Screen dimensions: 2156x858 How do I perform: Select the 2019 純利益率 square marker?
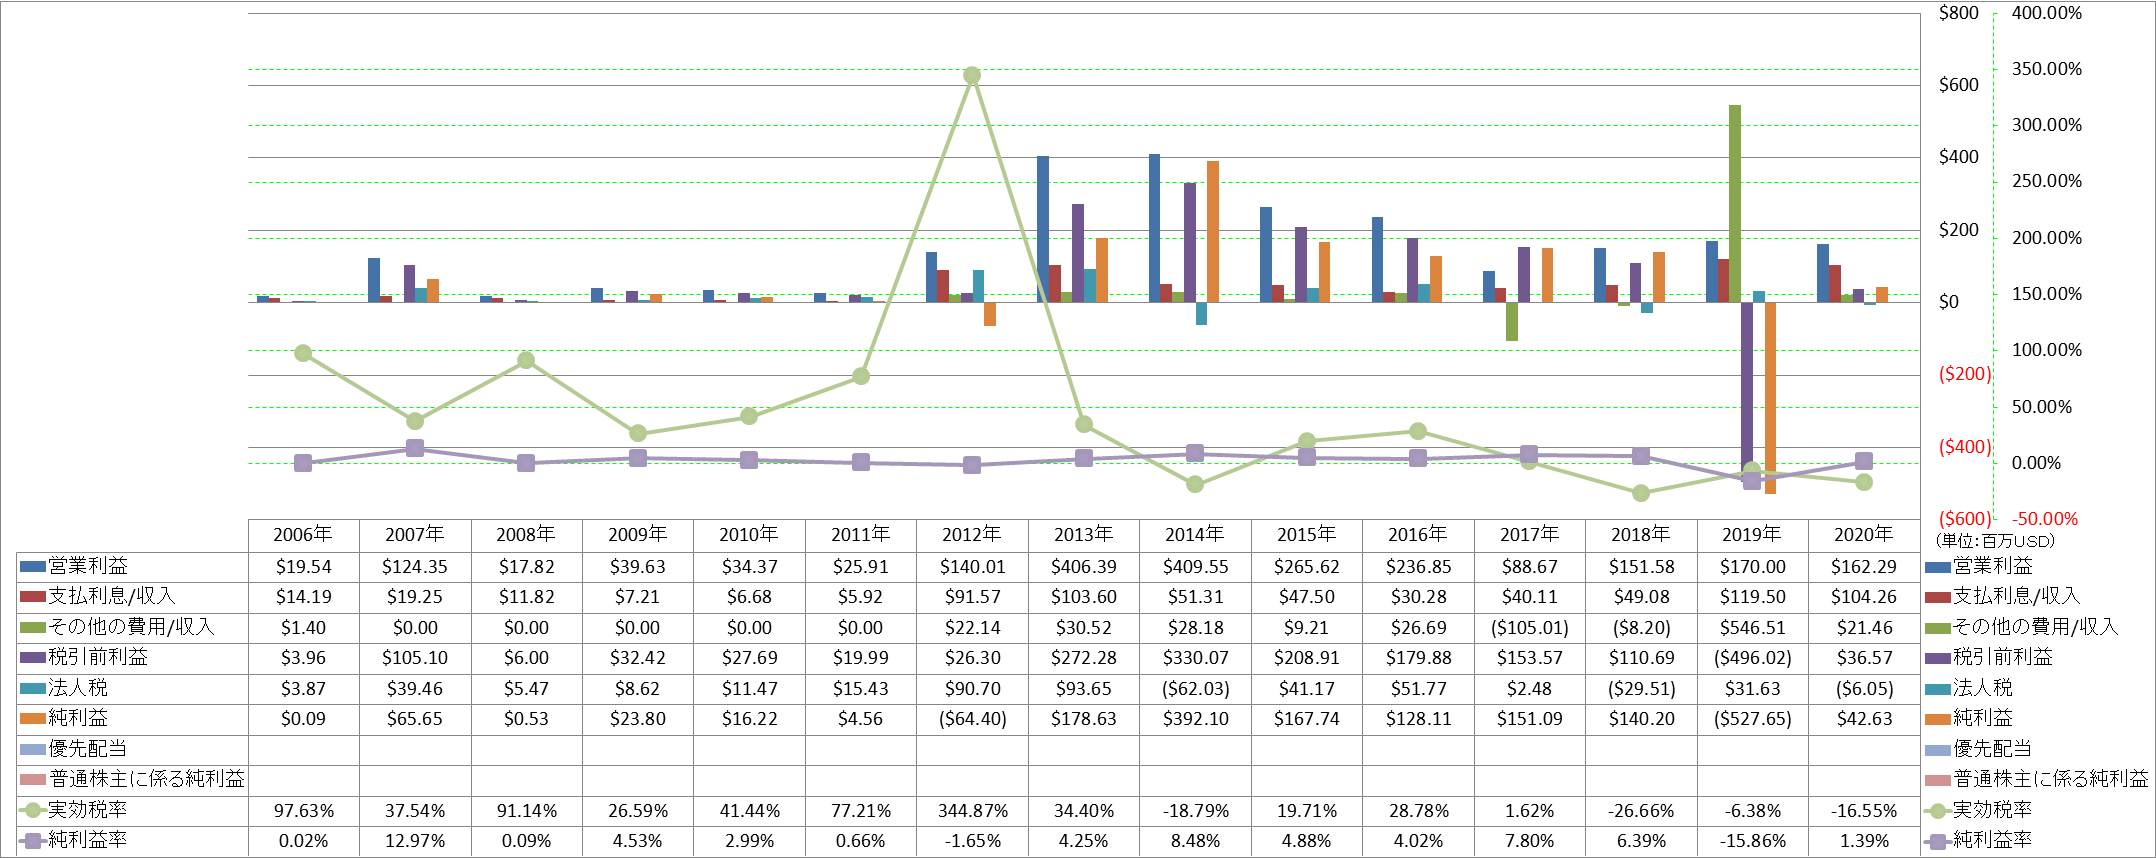pos(1752,480)
